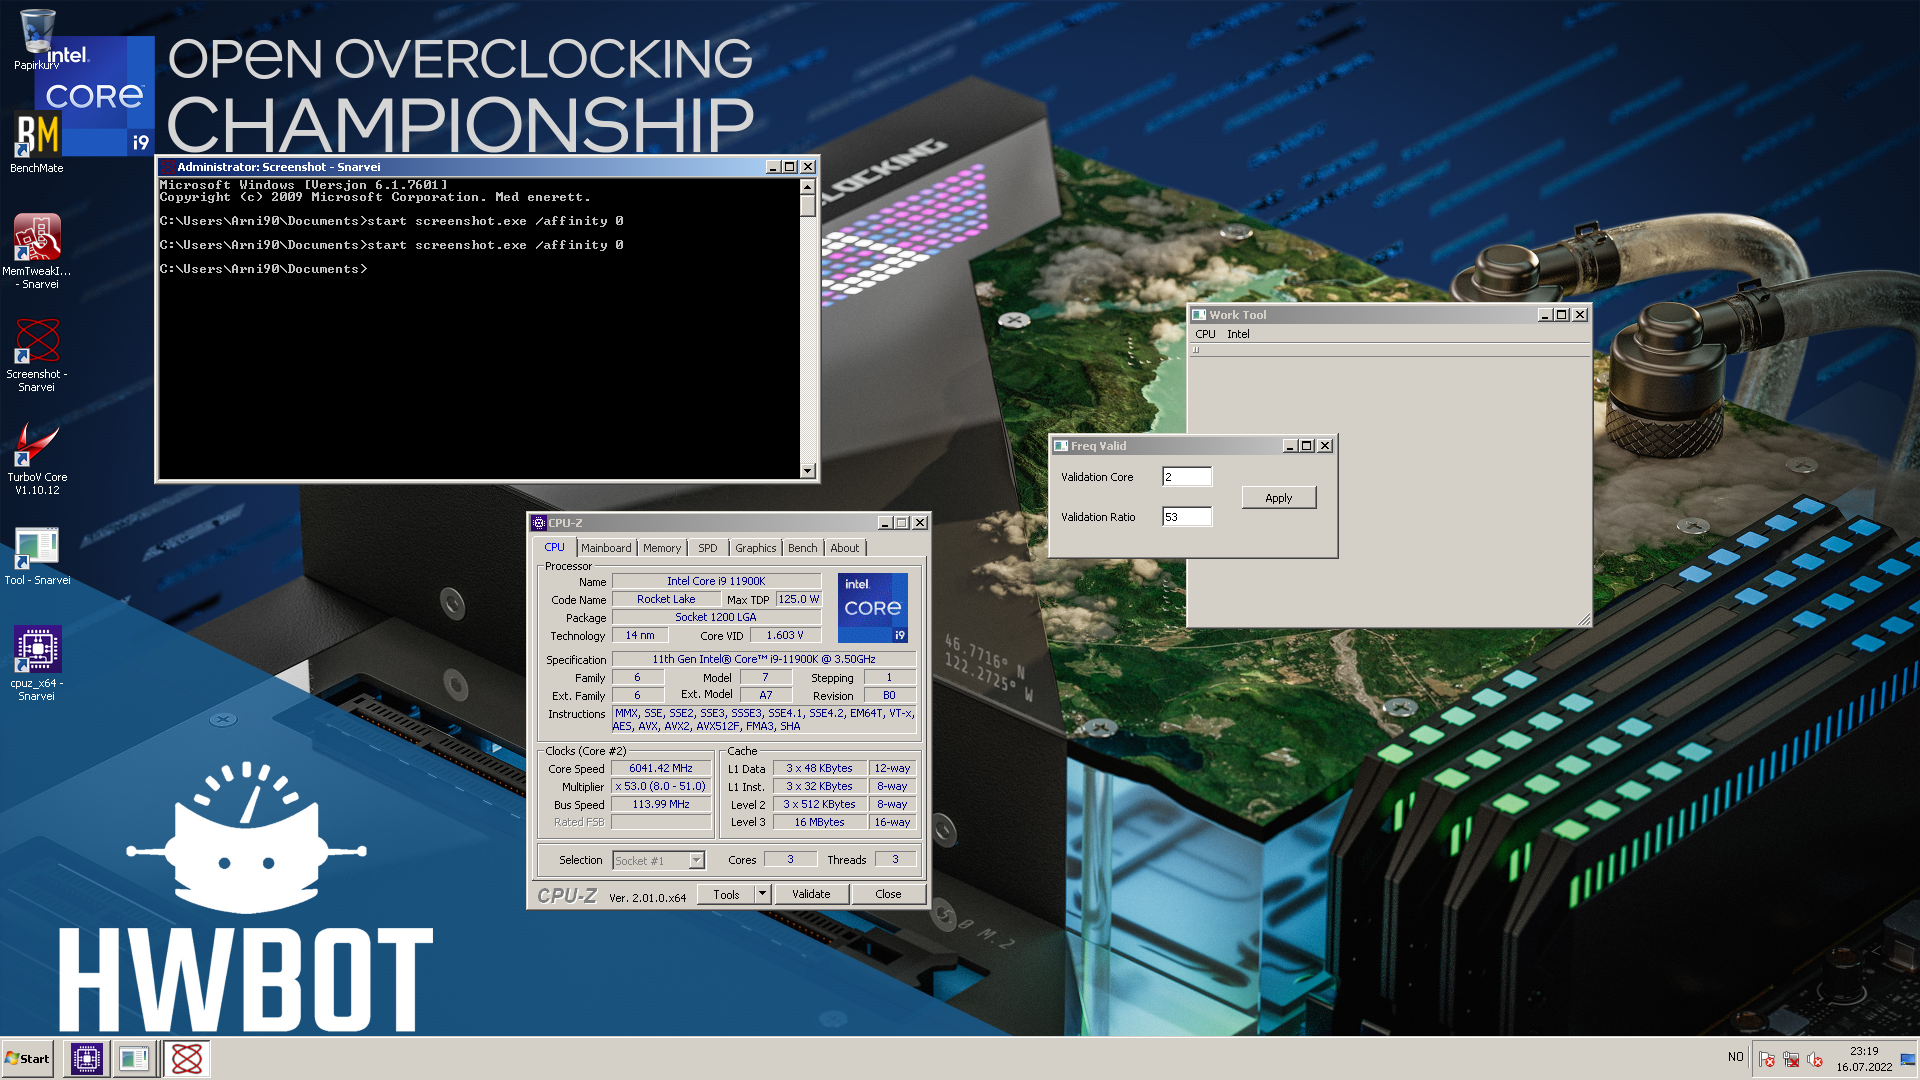Click the Action Center flag tray icon
The image size is (1920, 1080).
[x=1767, y=1059]
